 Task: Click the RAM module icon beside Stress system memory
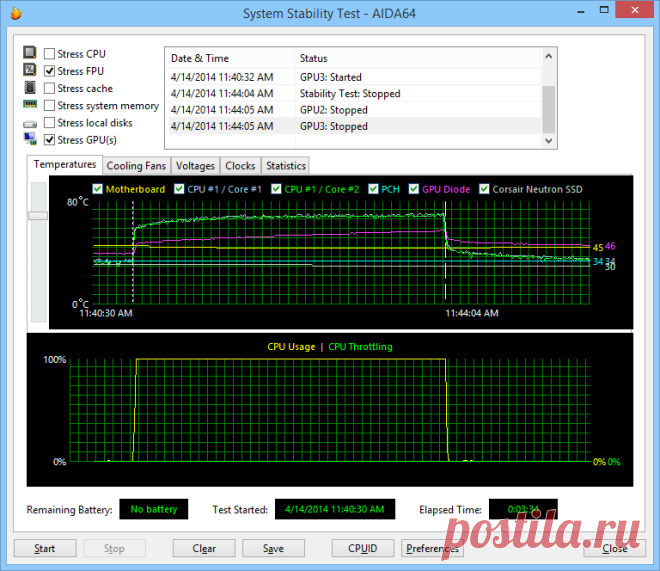[x=30, y=104]
